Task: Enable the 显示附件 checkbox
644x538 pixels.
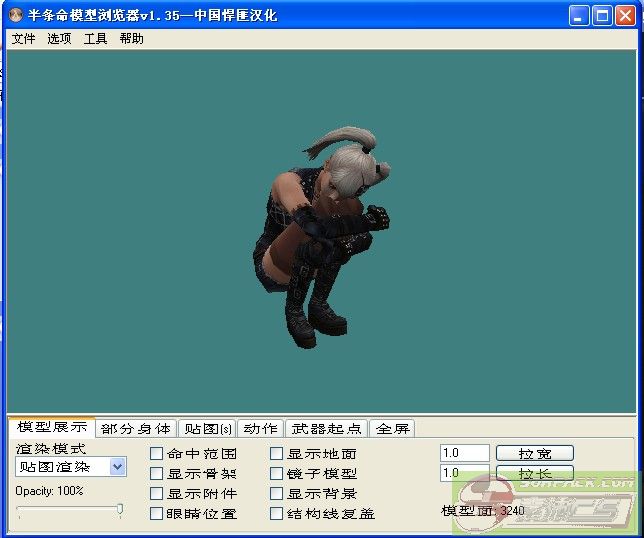Action: click(156, 493)
